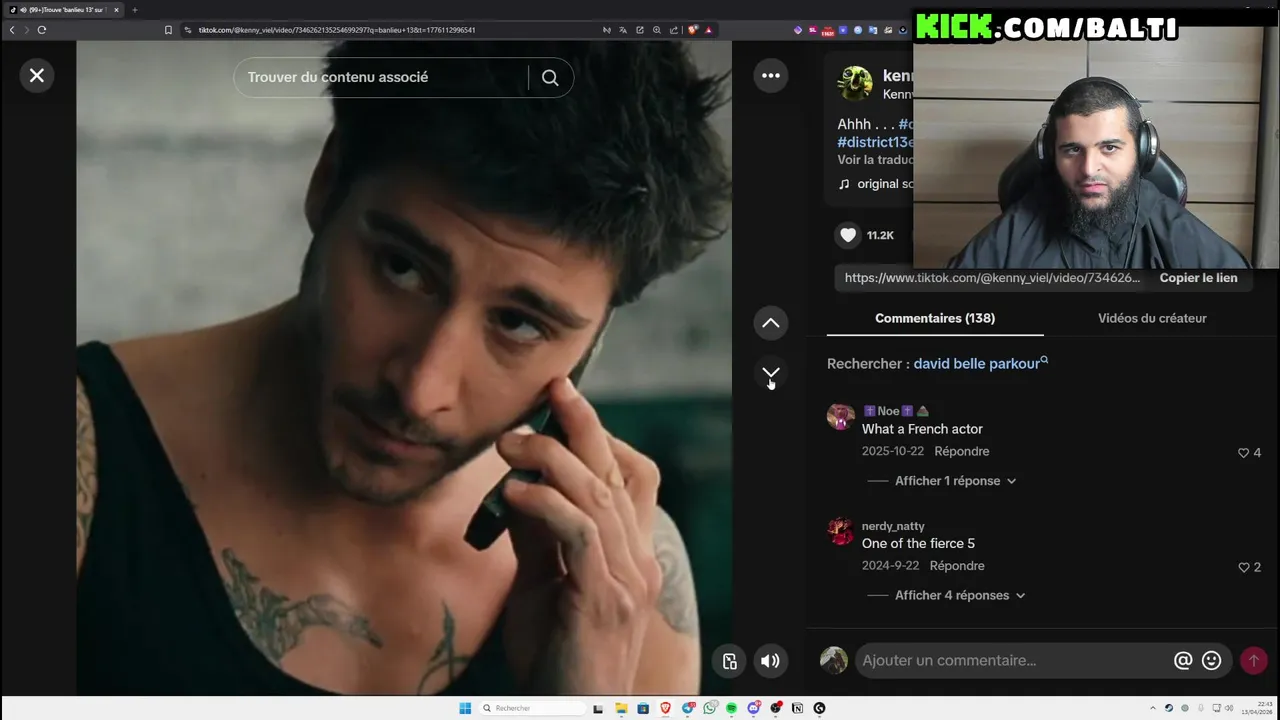This screenshot has height=720, width=1280.
Task: Go to next video with down chevron
Action: [770, 373]
